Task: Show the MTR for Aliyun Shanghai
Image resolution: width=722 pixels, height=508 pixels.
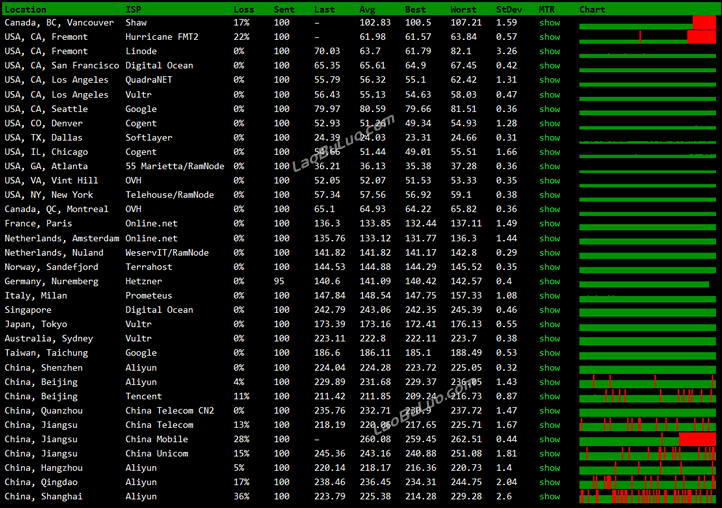Action: point(549,496)
